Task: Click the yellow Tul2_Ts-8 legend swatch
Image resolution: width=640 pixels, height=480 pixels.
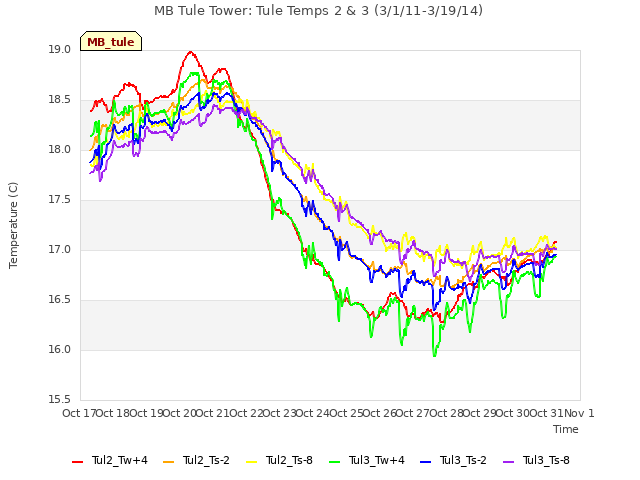Action: (252, 462)
